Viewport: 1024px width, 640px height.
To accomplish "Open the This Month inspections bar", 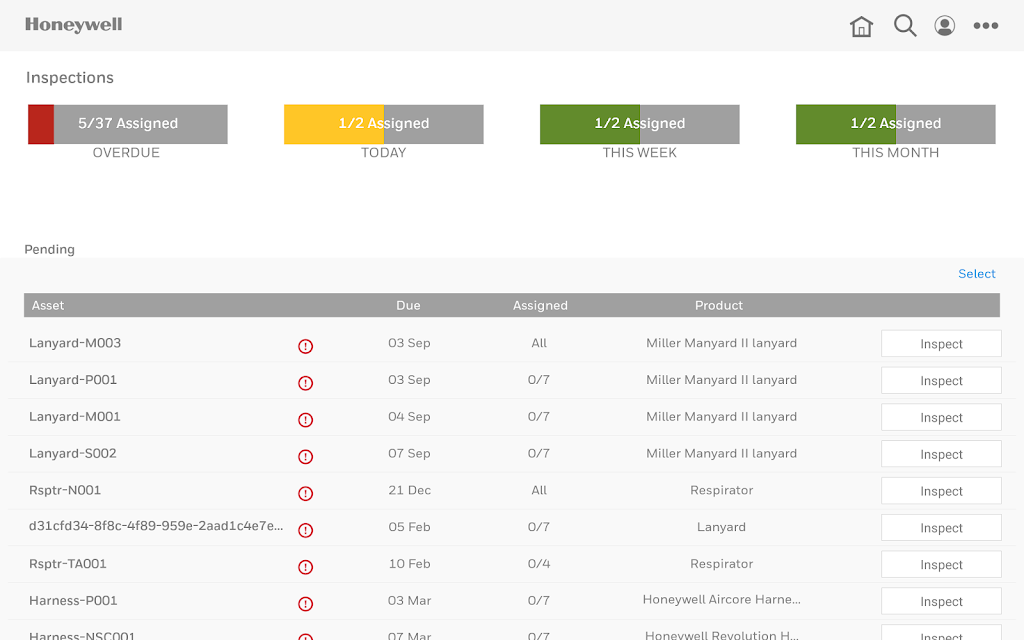I will point(896,124).
